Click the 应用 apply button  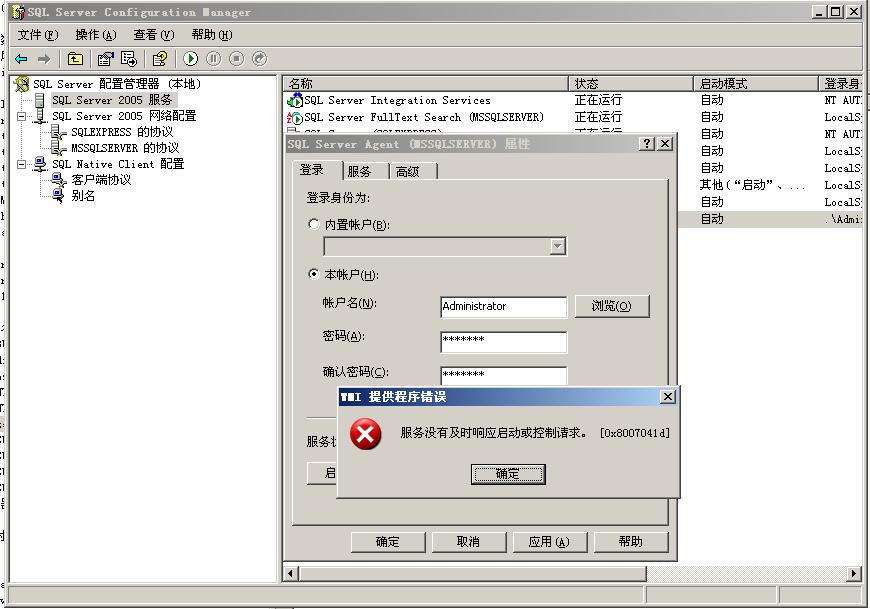pyautogui.click(x=550, y=542)
